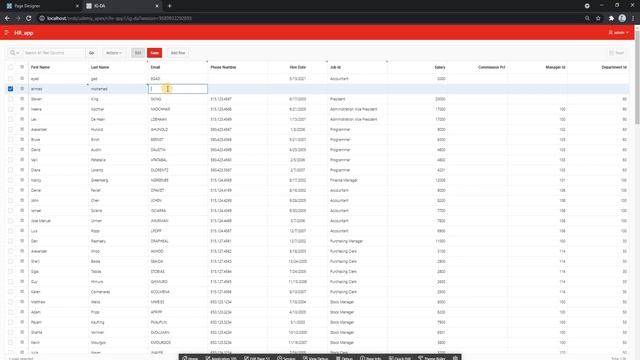Open the navigation hamburger menu beside HR_app
The width and height of the screenshot is (640, 360).
coord(7,33)
